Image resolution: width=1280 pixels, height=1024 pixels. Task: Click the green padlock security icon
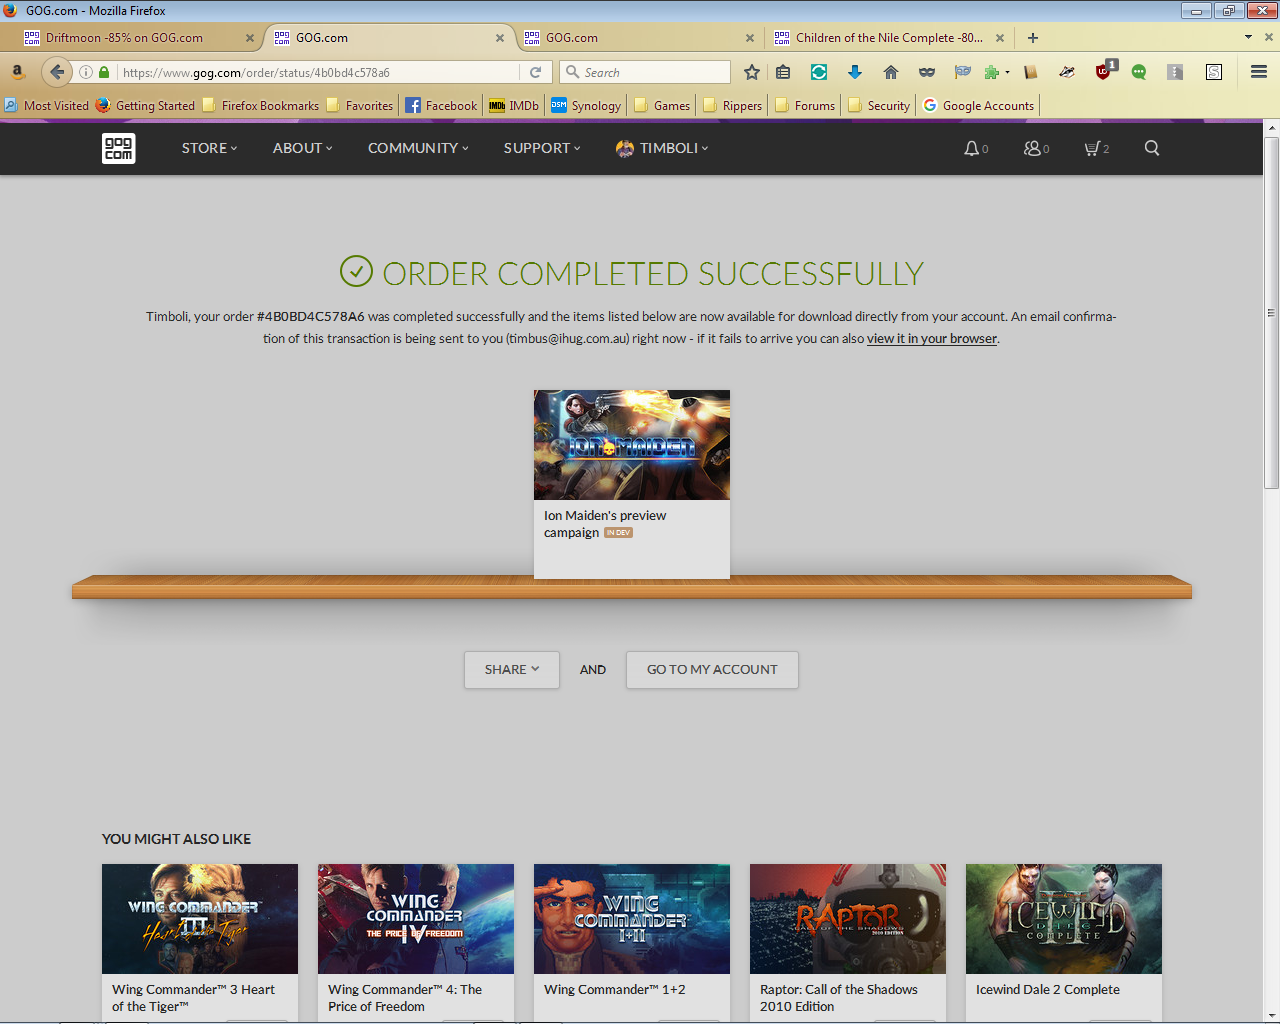click(104, 72)
